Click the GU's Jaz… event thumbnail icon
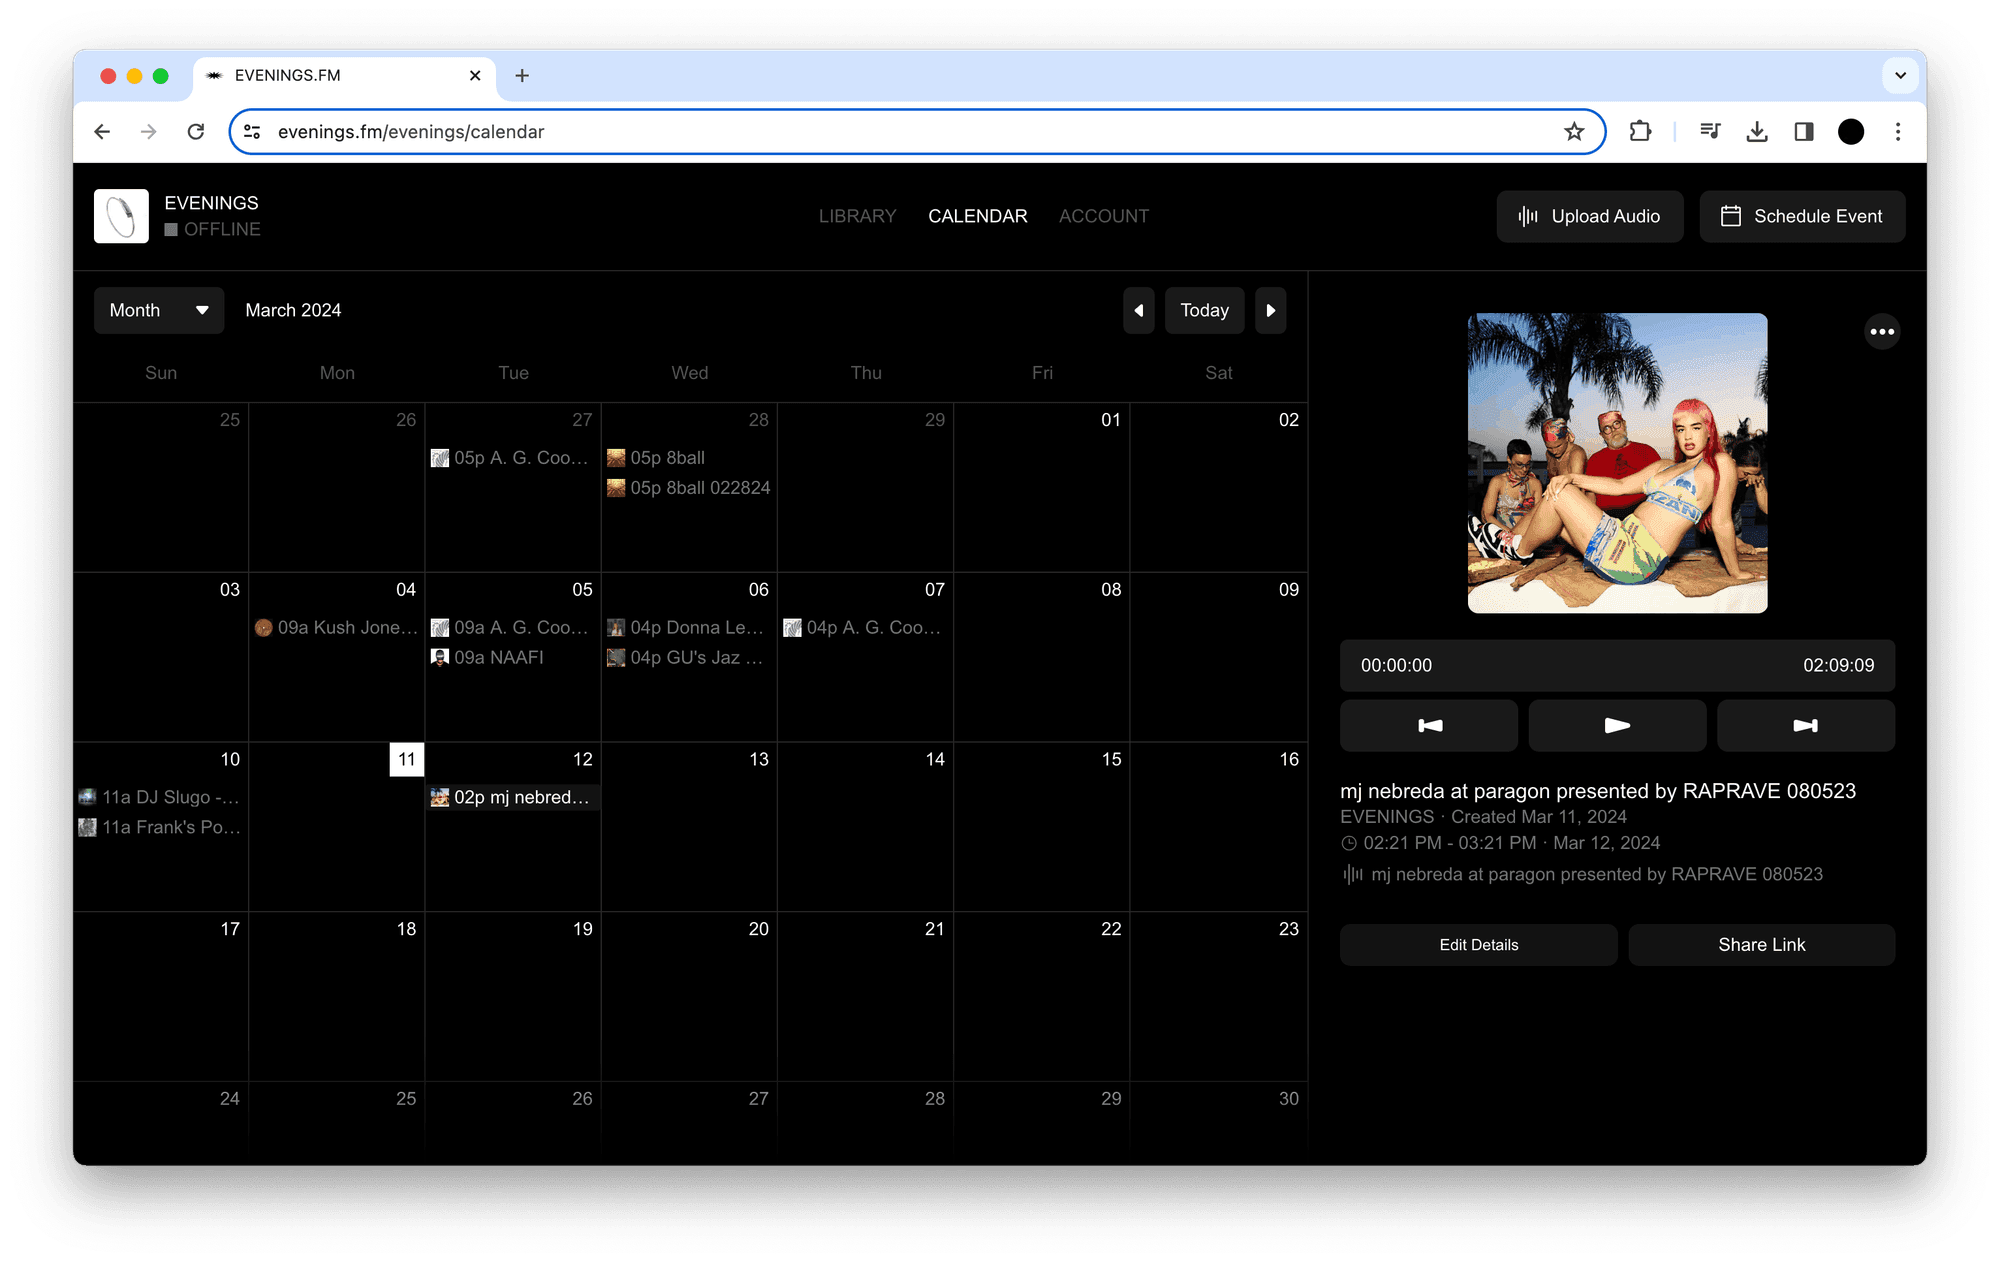 click(616, 658)
